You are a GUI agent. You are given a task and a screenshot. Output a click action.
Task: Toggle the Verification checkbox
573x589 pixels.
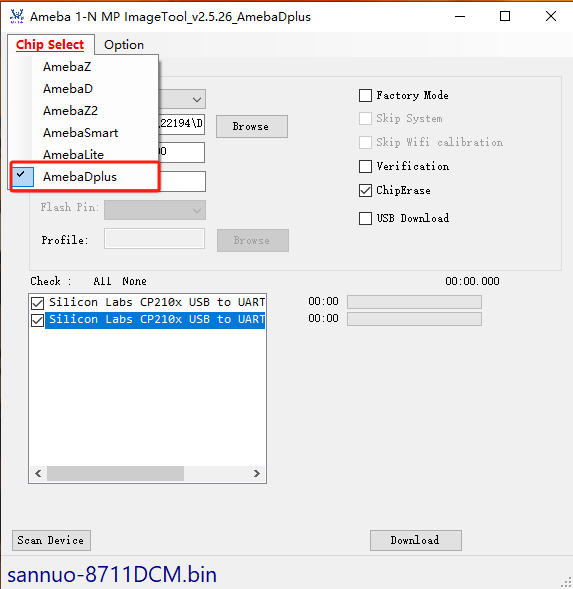click(x=365, y=166)
